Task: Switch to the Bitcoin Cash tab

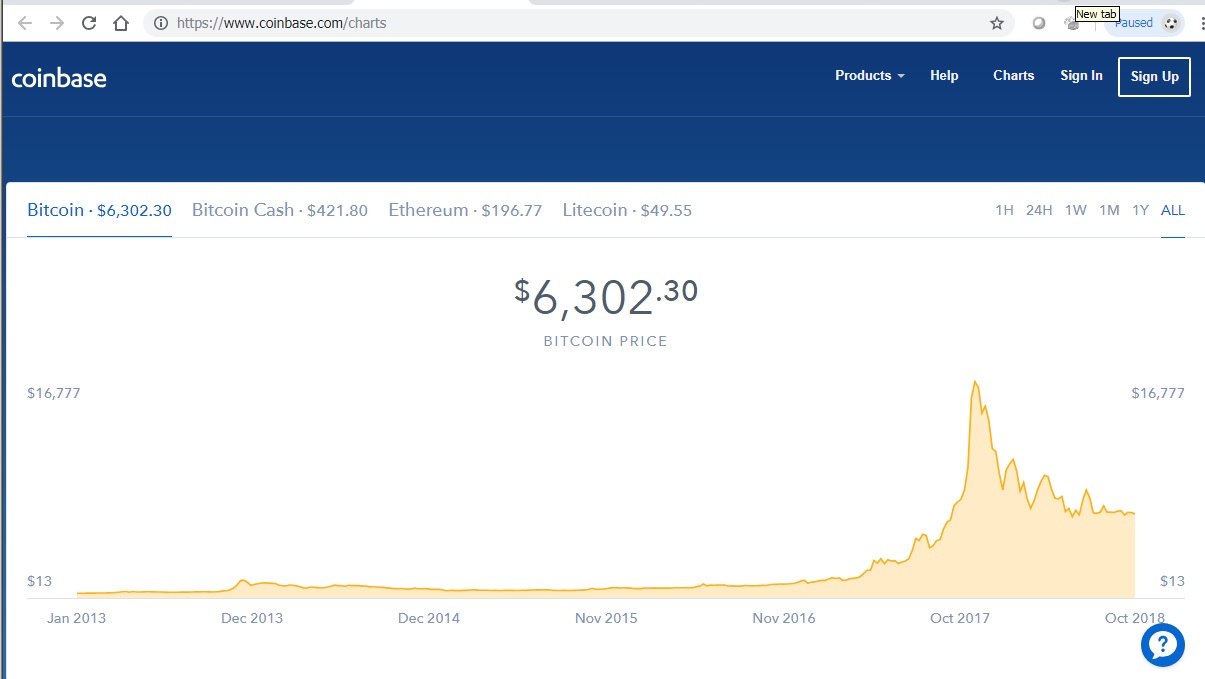Action: pyautogui.click(x=280, y=210)
